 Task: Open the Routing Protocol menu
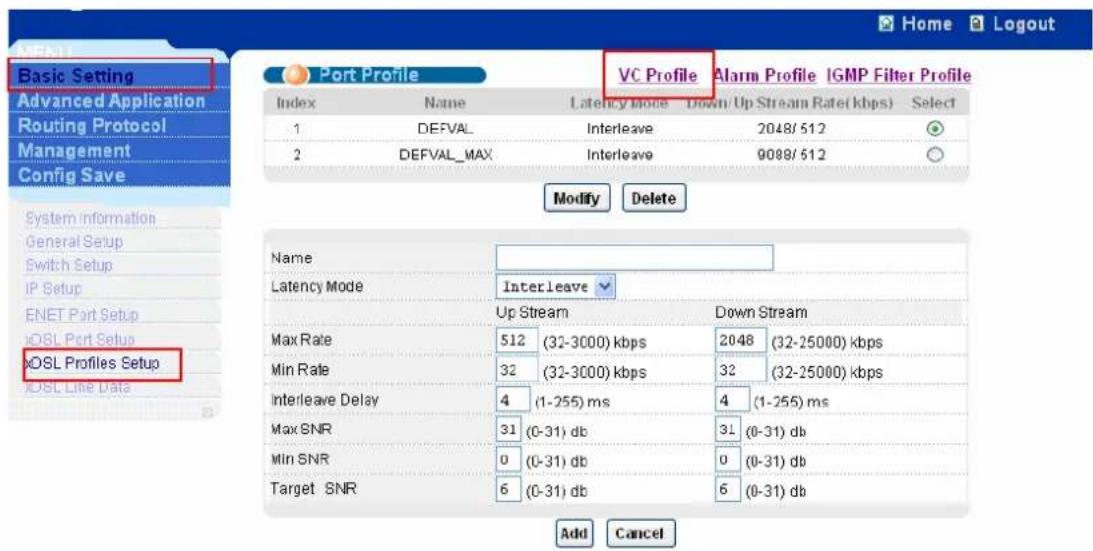click(x=92, y=126)
